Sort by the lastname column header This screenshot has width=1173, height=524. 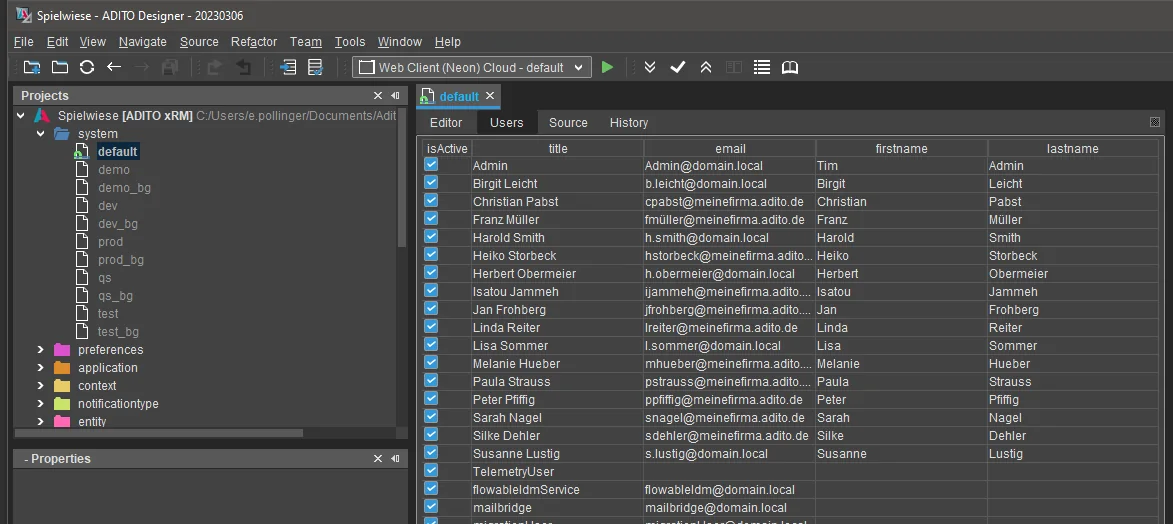1073,148
